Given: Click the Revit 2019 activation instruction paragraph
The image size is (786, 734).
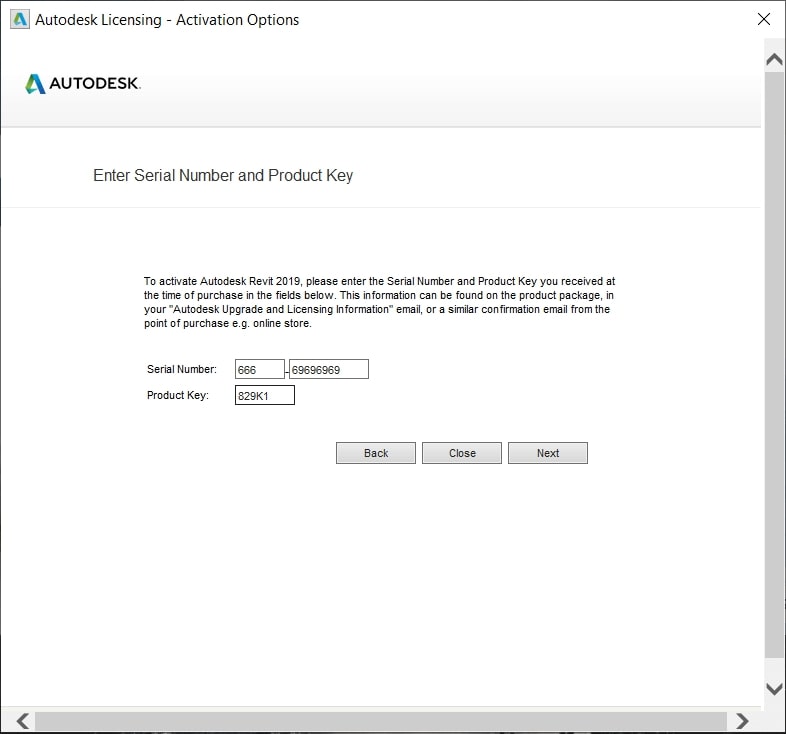Looking at the screenshot, I should pos(380,303).
